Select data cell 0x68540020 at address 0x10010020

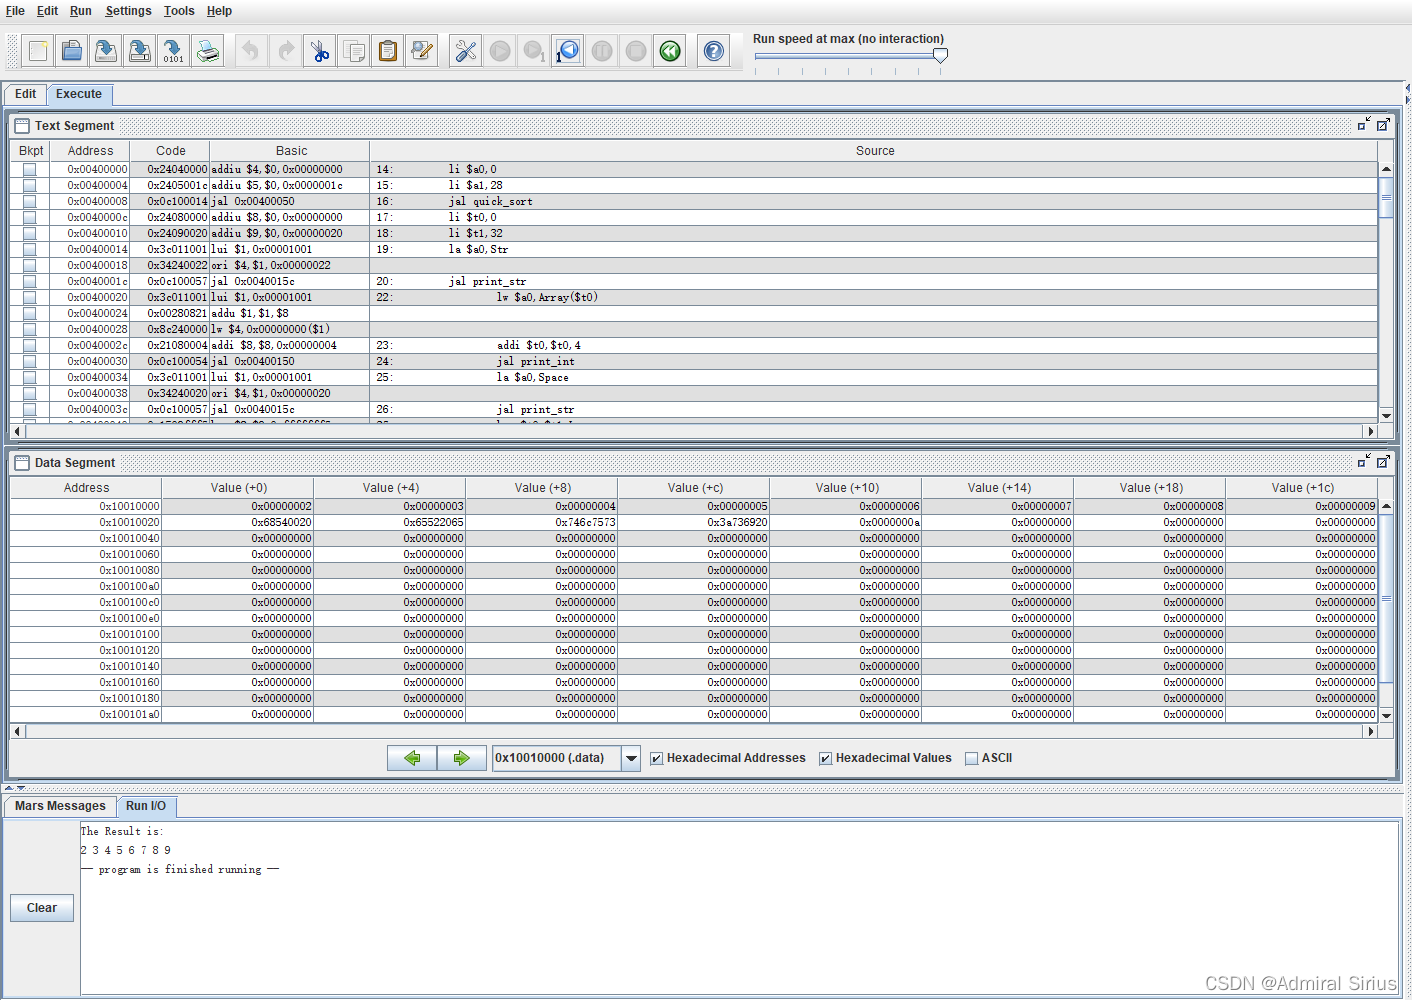238,522
